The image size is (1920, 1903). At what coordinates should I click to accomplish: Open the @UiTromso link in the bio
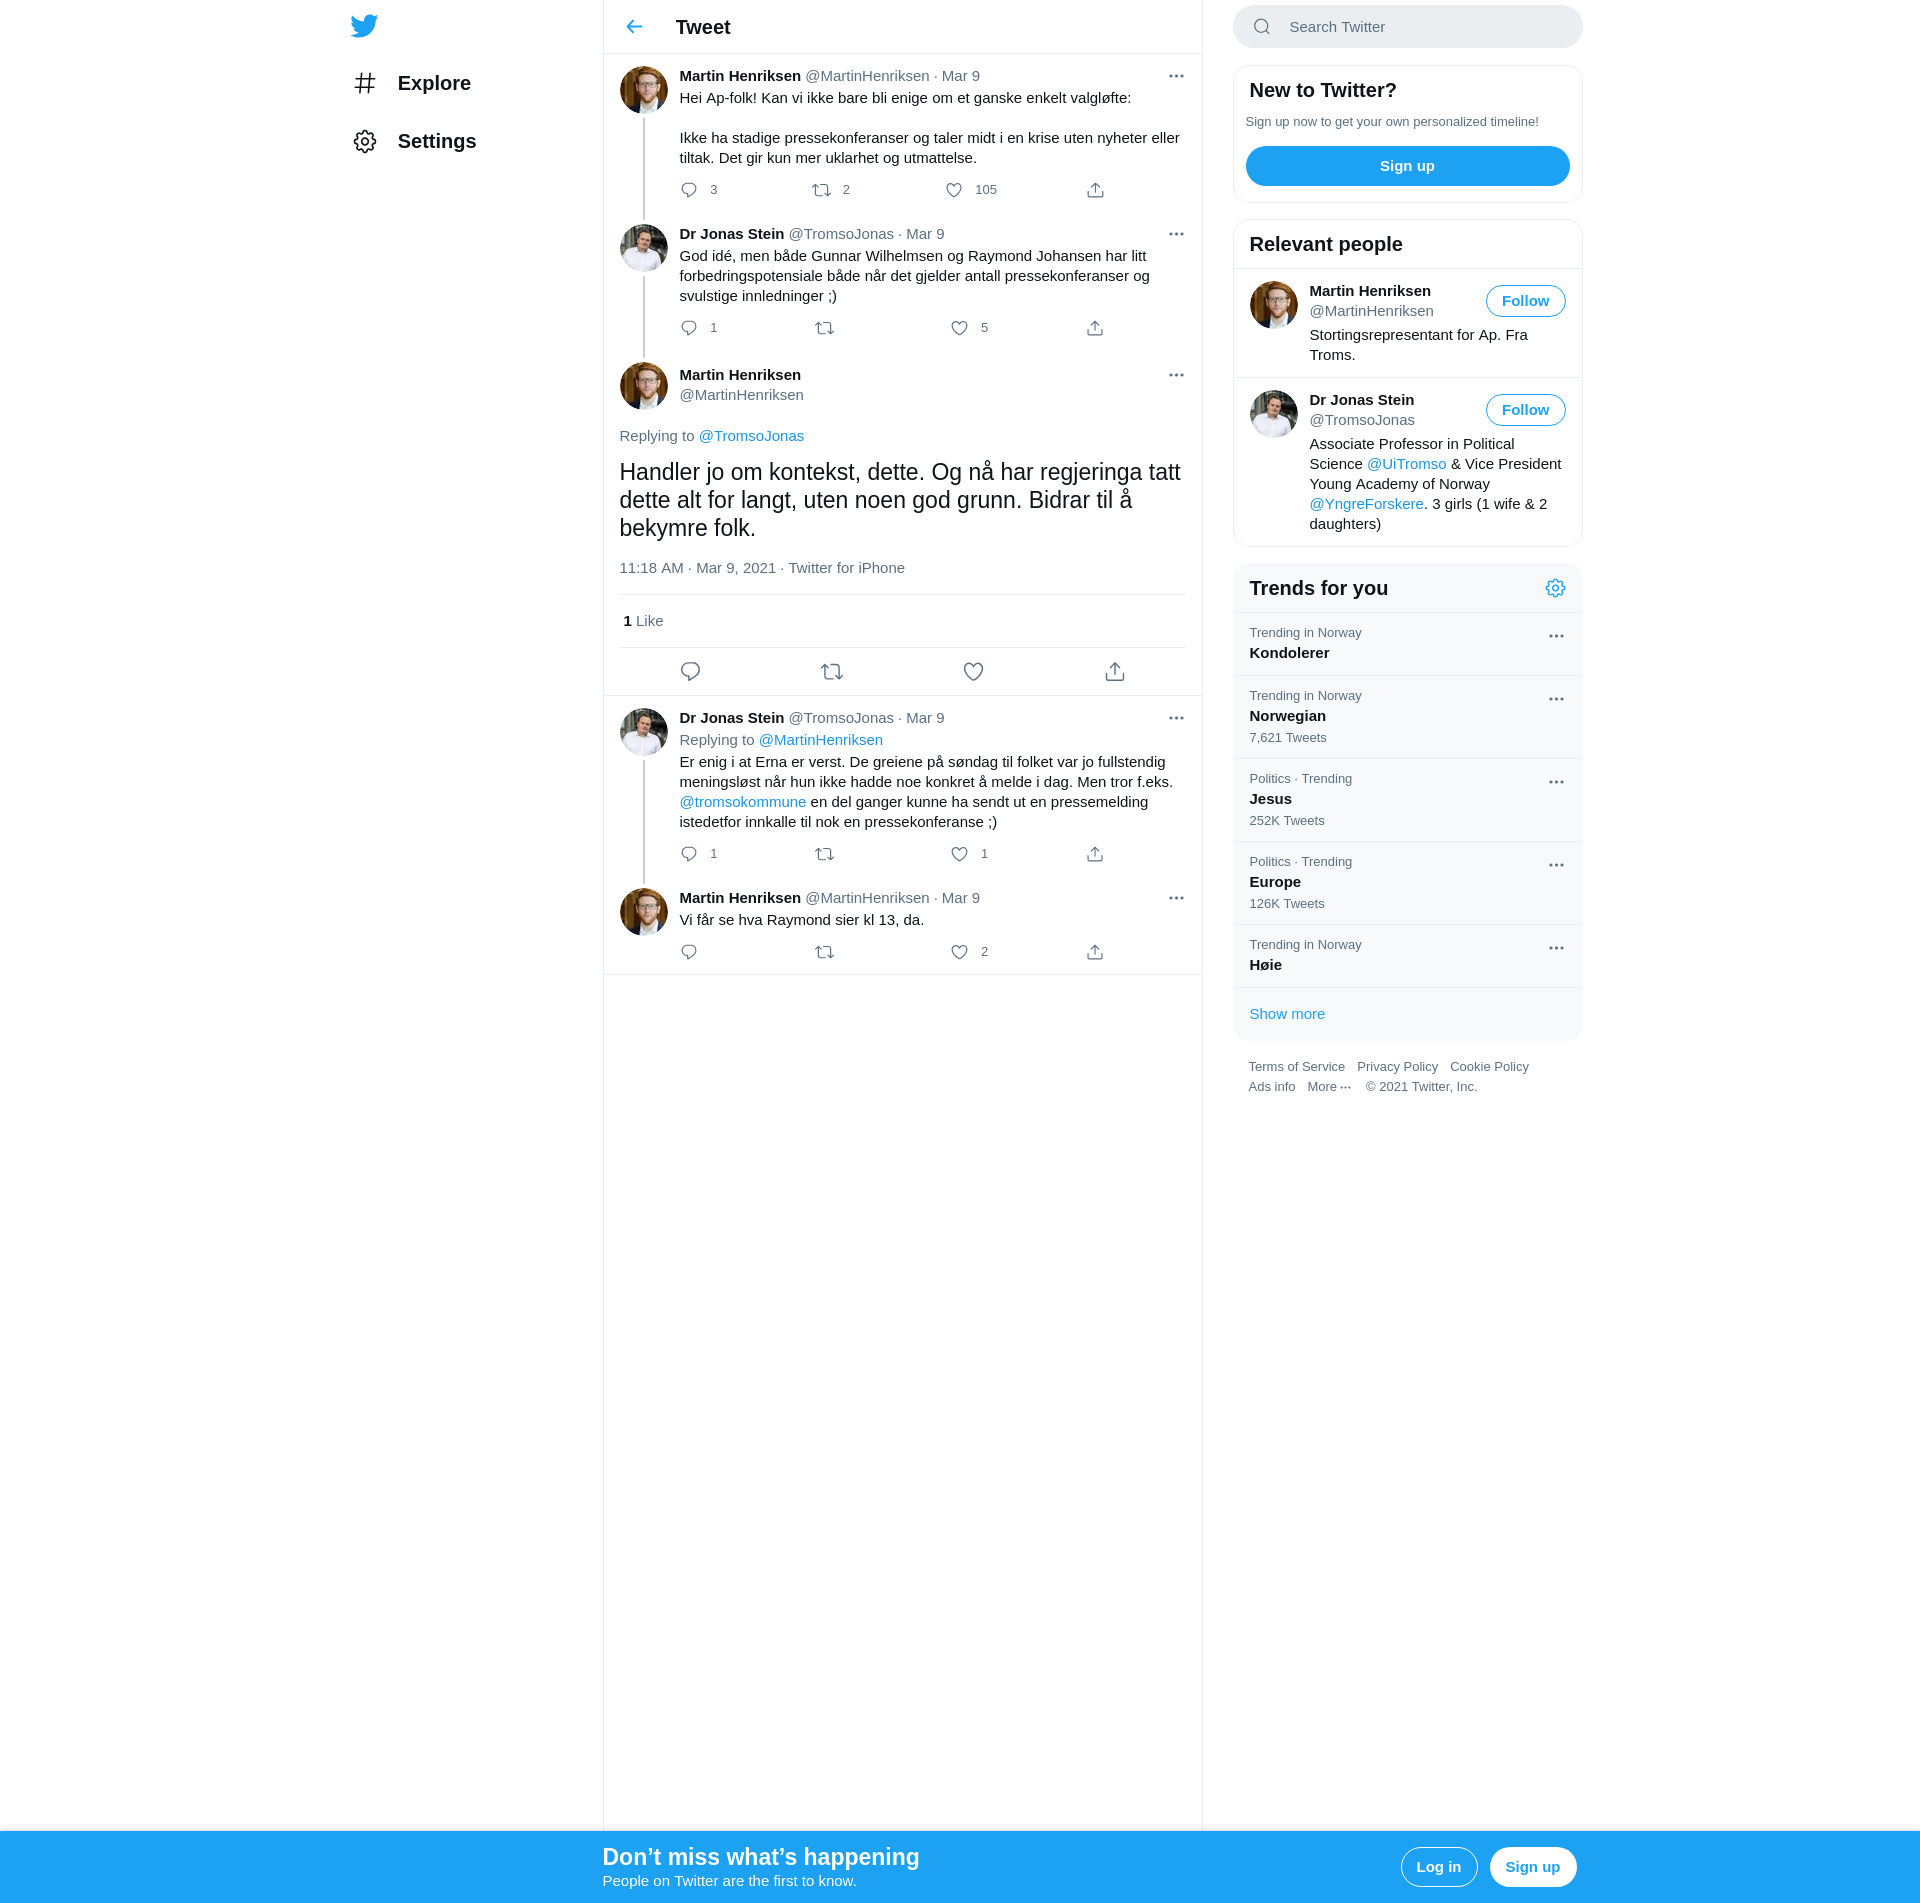(x=1406, y=464)
